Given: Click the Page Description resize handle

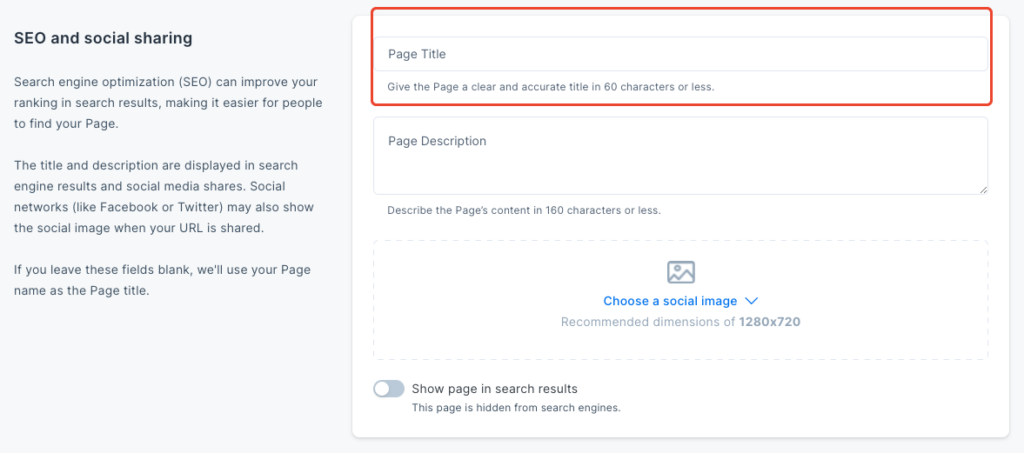Looking at the screenshot, I should coord(984,189).
